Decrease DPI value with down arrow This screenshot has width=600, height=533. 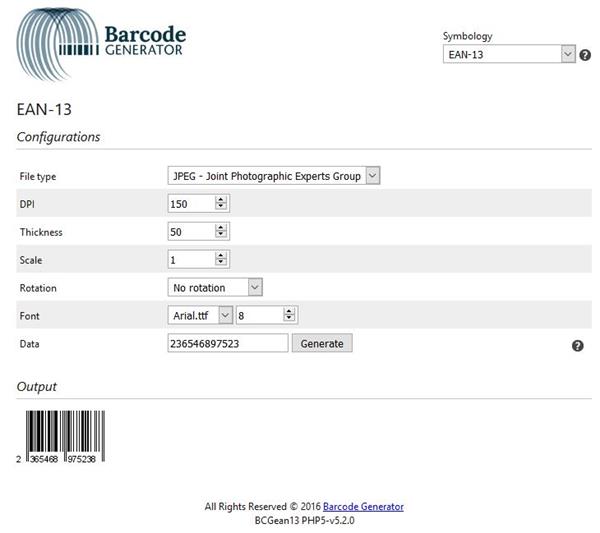(221, 206)
